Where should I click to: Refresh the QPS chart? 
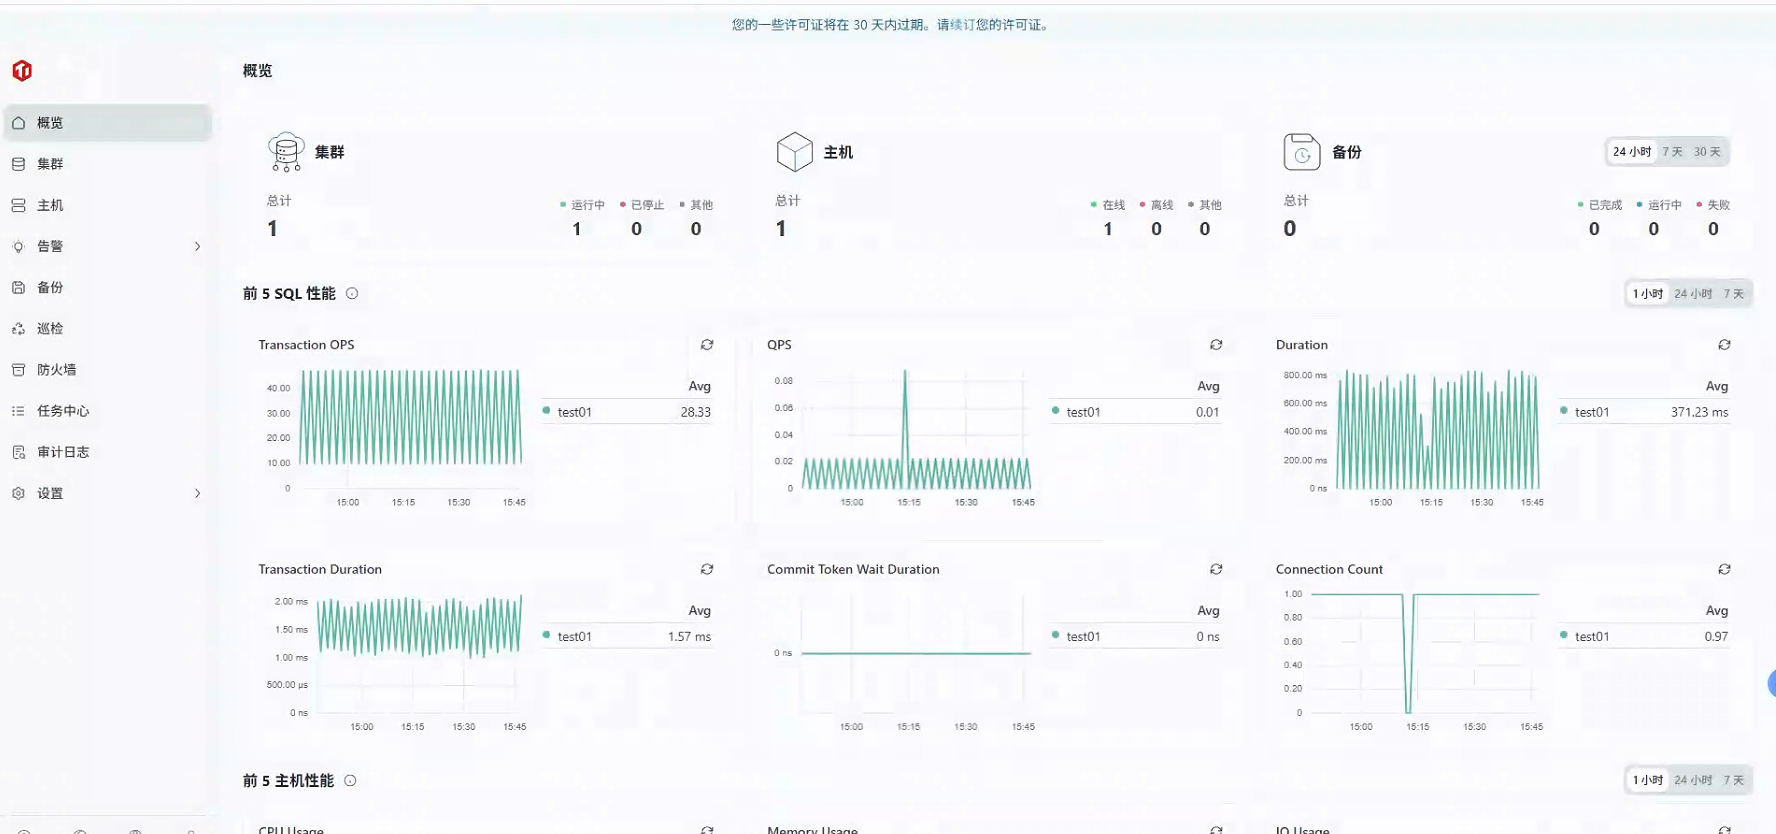(1216, 345)
